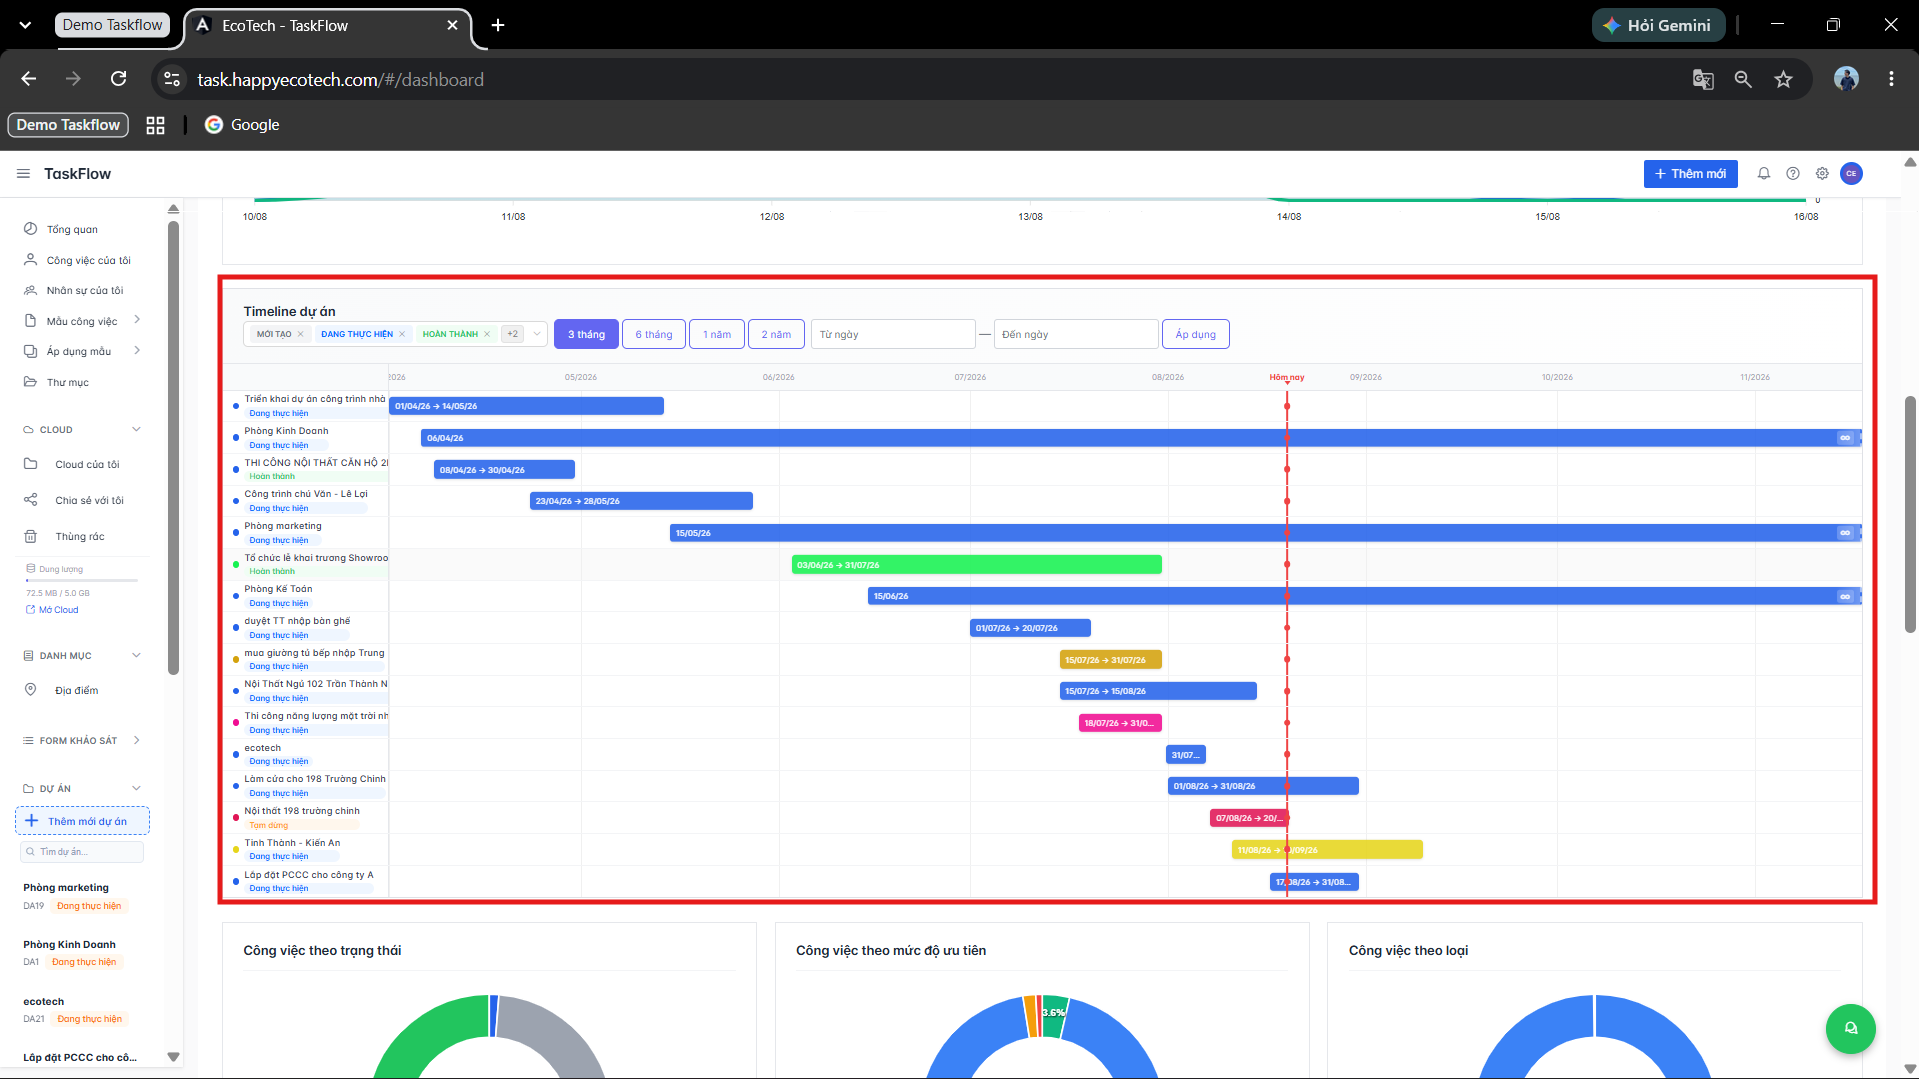Viewport: 1919px width, 1079px height.
Task: Click the Địa điểm location pin icon
Action: coord(30,690)
